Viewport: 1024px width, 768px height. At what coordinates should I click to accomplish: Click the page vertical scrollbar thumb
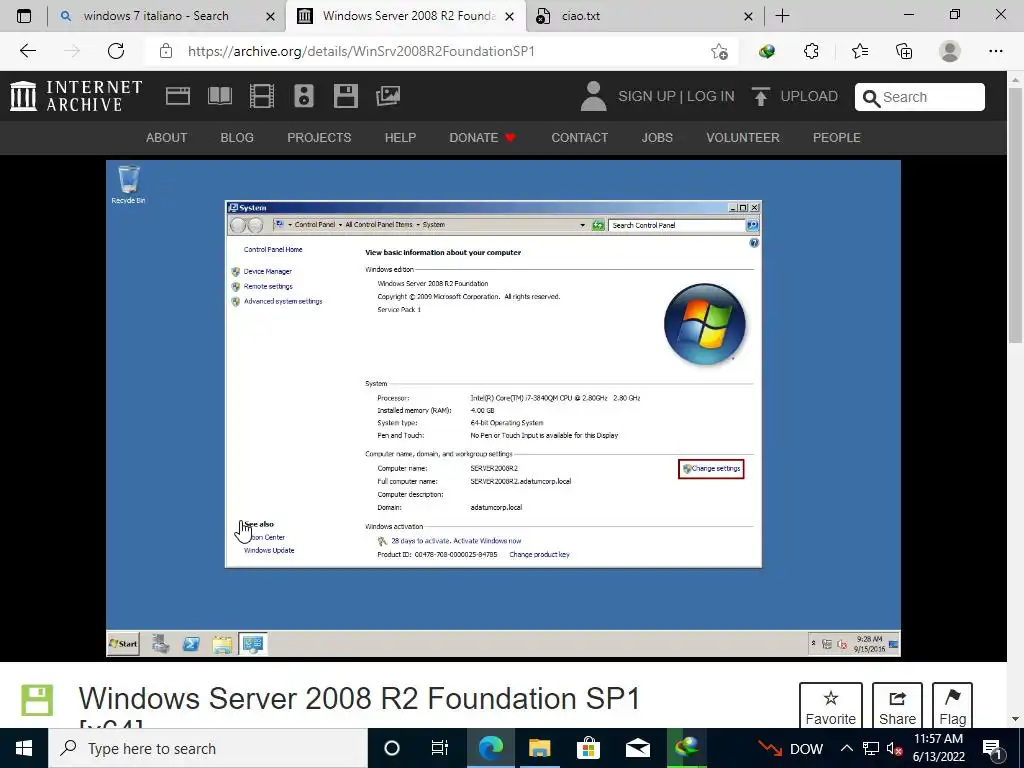(1015, 214)
